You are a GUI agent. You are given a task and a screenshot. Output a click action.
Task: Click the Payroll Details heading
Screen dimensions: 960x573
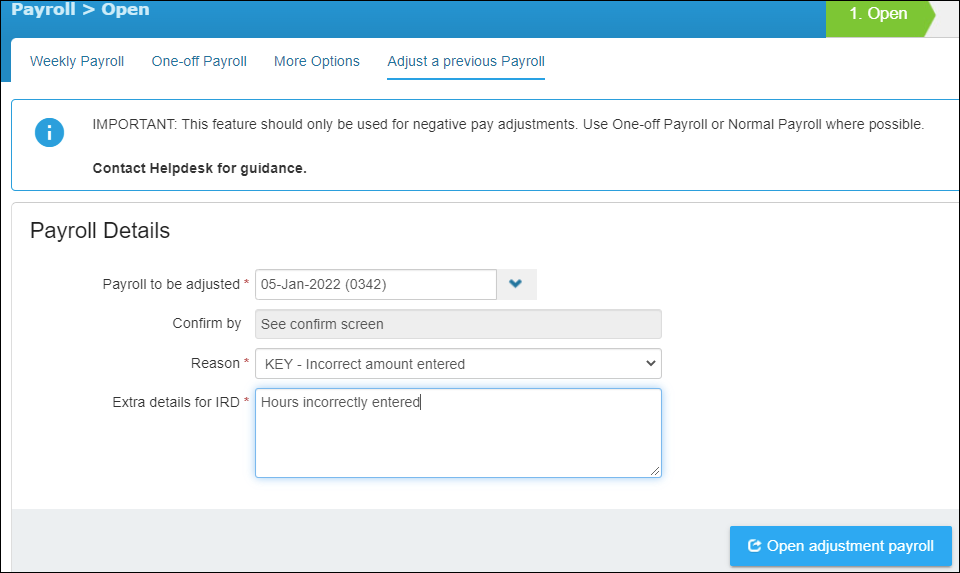click(100, 231)
